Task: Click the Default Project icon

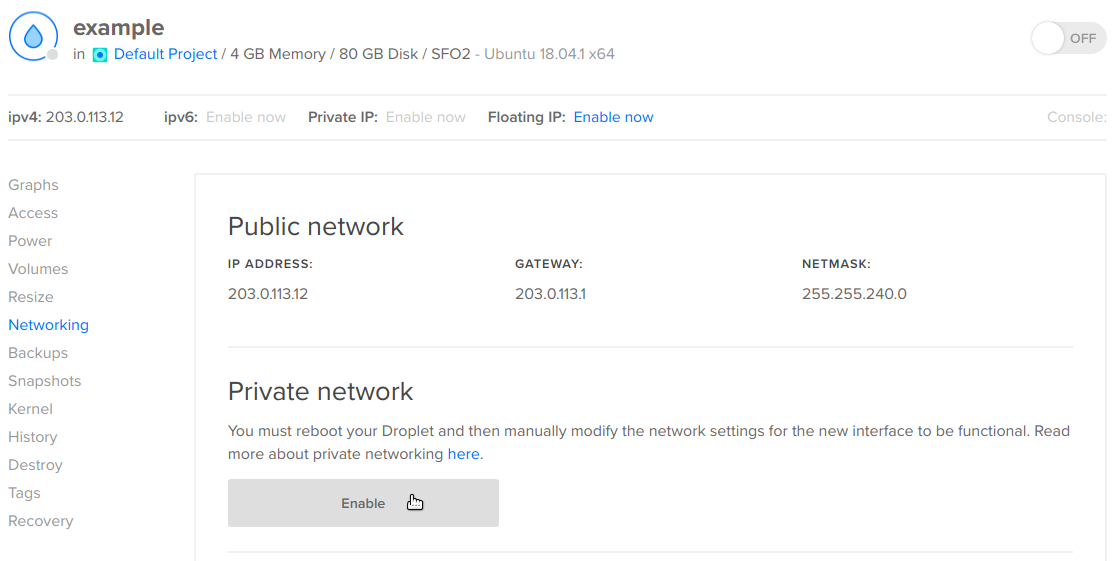Action: click(x=100, y=55)
